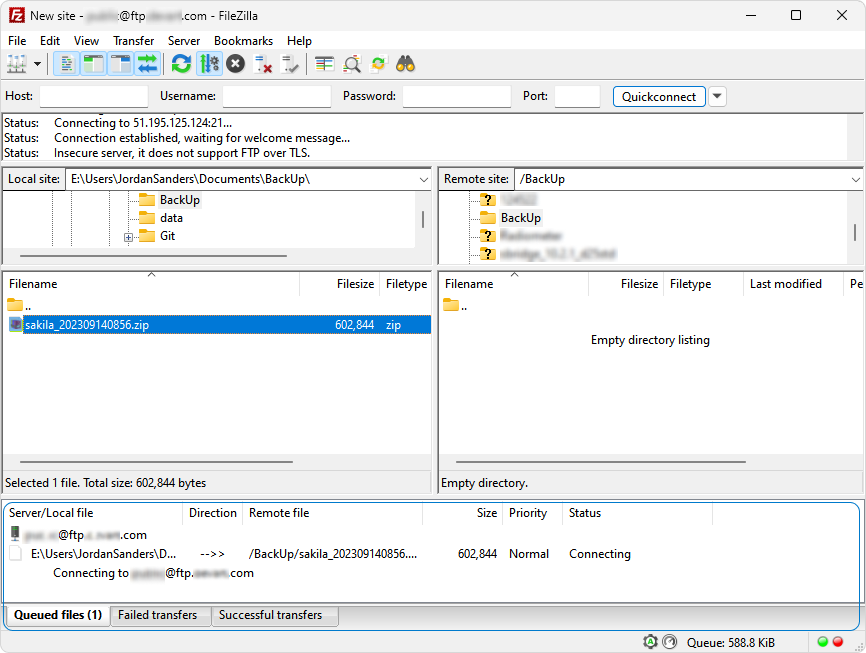Sort local files by Filename column

pos(151,284)
